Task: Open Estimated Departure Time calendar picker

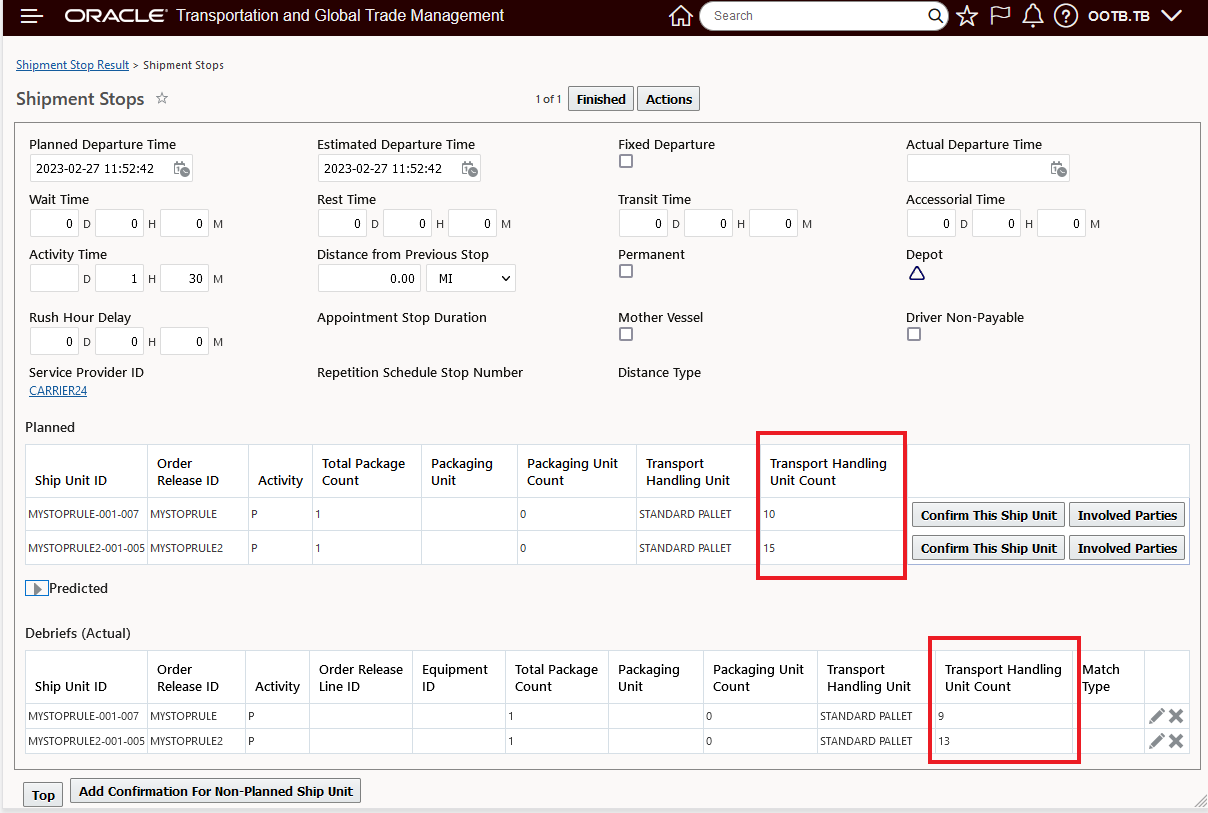Action: (469, 169)
